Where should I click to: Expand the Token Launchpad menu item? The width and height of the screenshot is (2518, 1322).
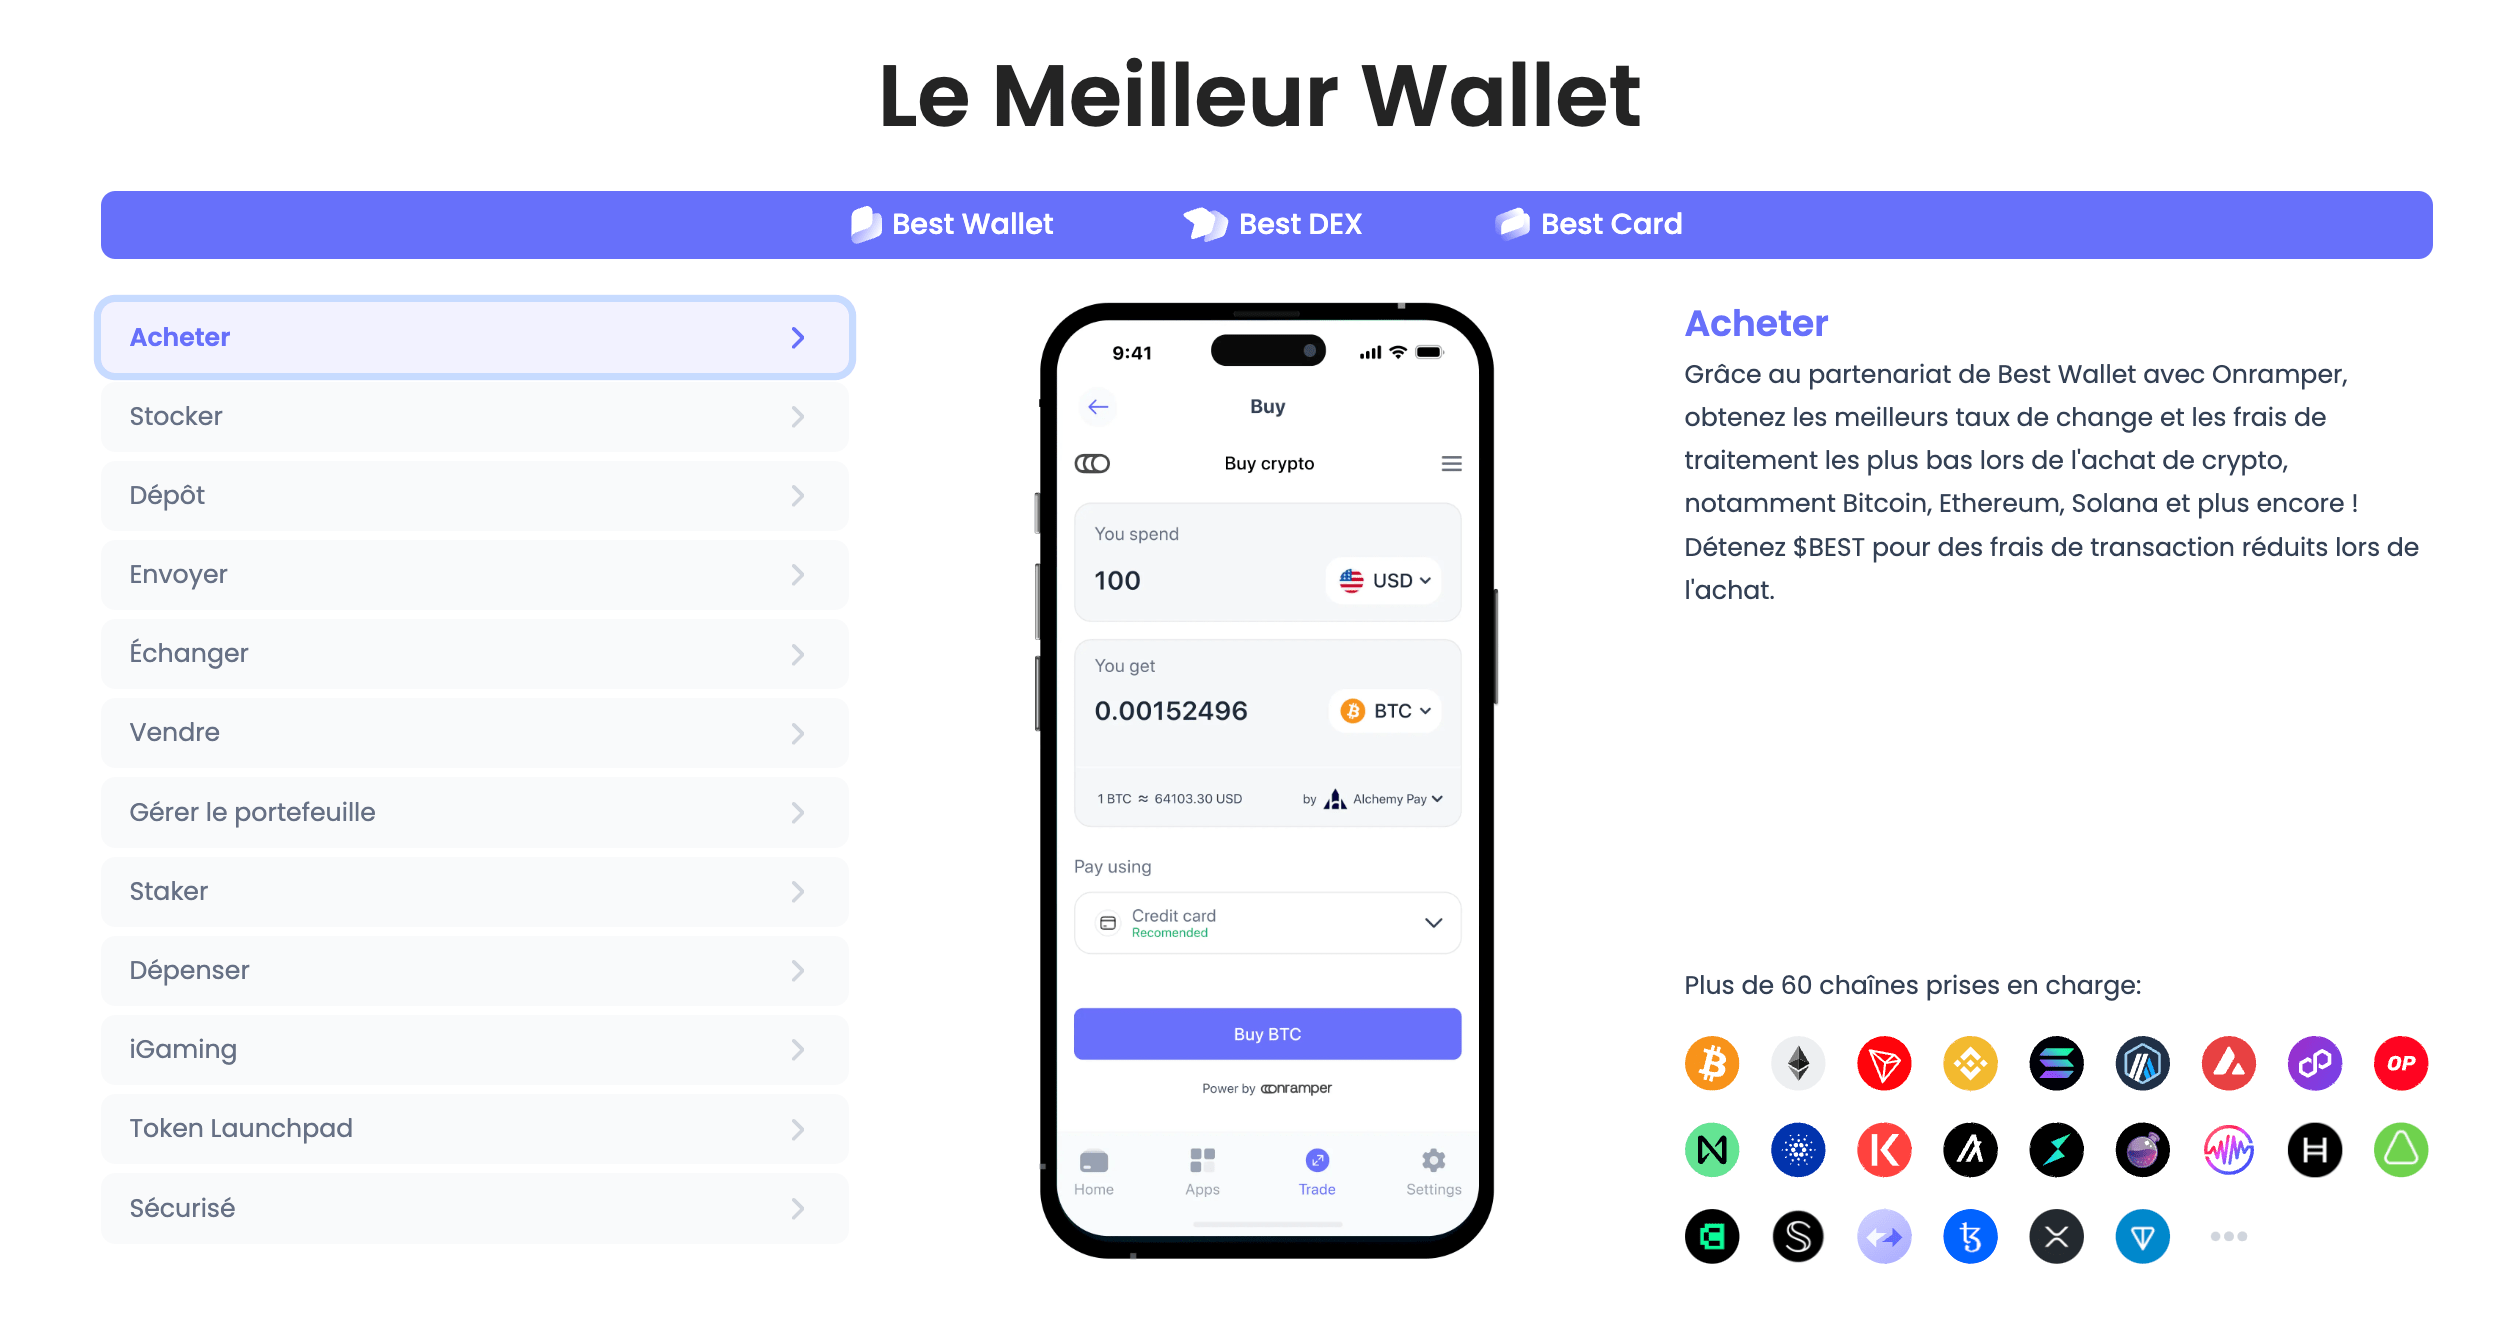475,1129
